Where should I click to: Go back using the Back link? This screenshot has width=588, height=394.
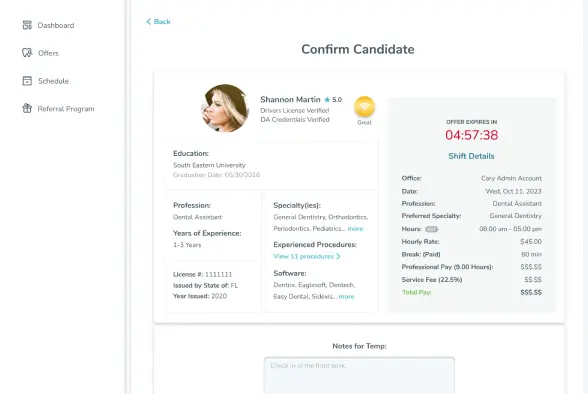tap(158, 21)
